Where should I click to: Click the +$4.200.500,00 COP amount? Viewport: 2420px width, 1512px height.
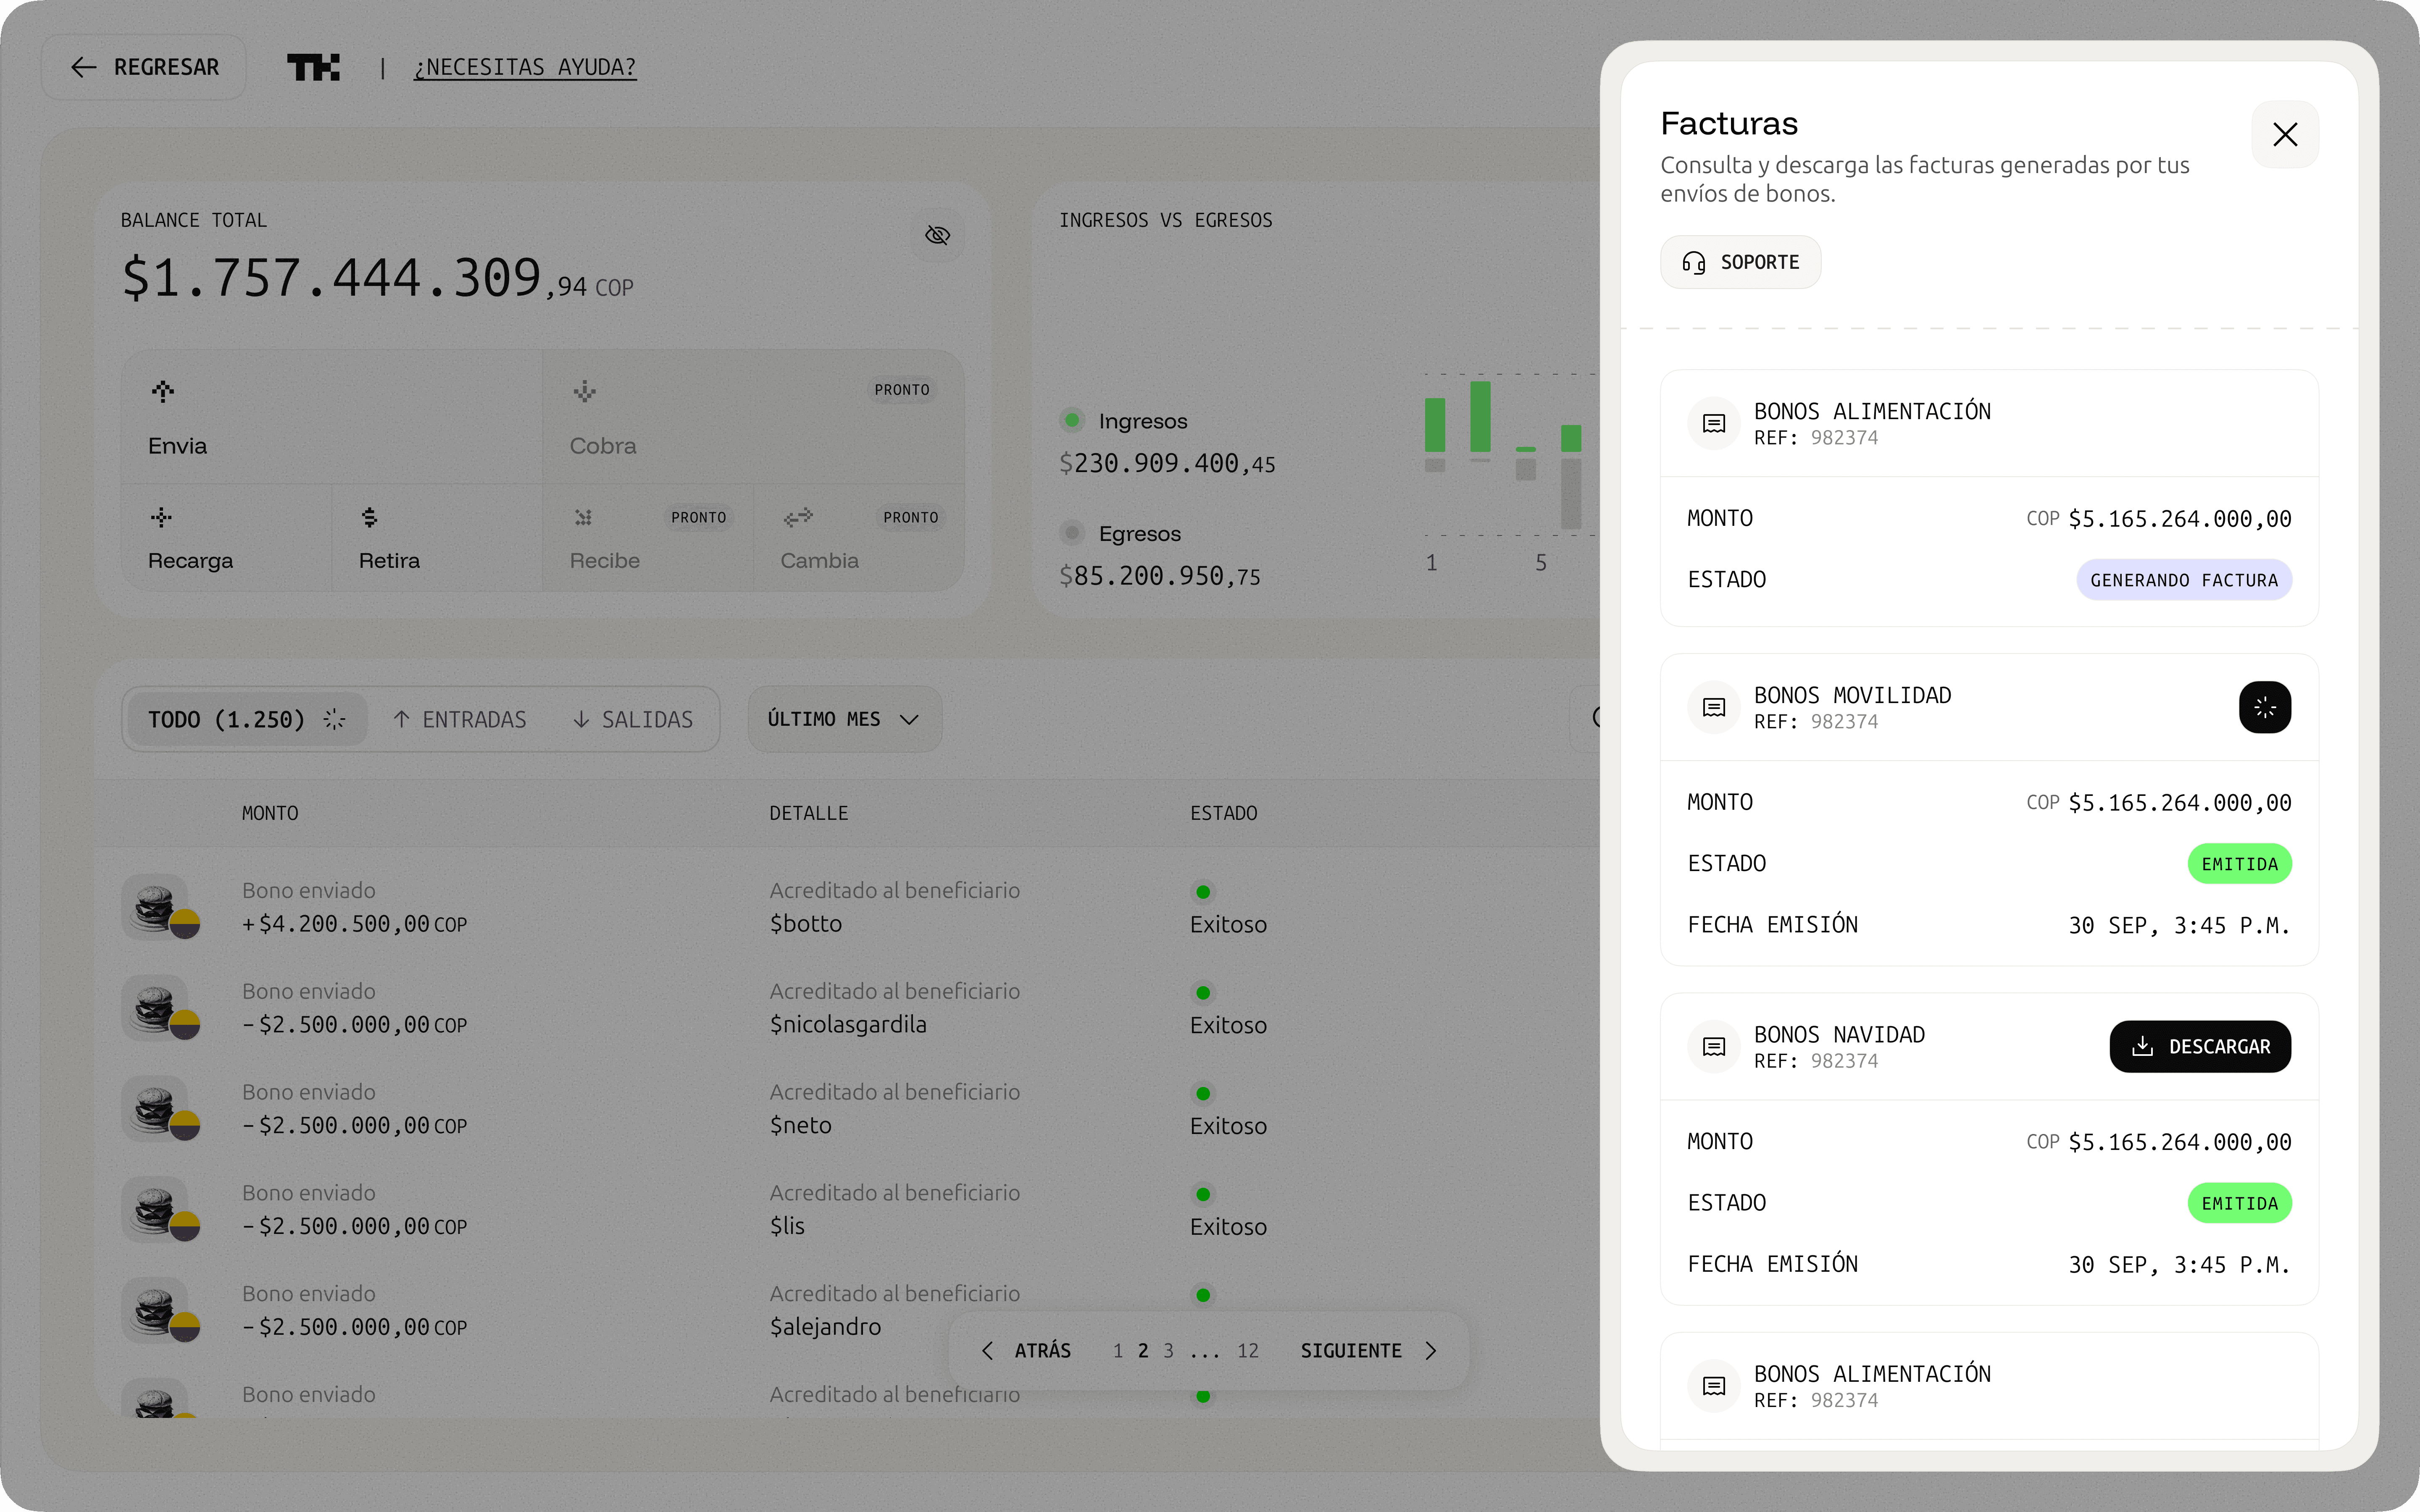point(355,924)
